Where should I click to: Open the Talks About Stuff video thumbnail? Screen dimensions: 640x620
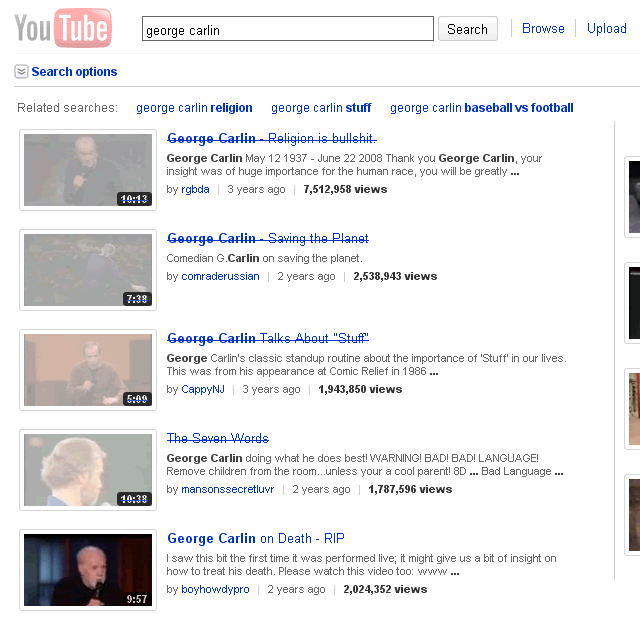coord(88,370)
